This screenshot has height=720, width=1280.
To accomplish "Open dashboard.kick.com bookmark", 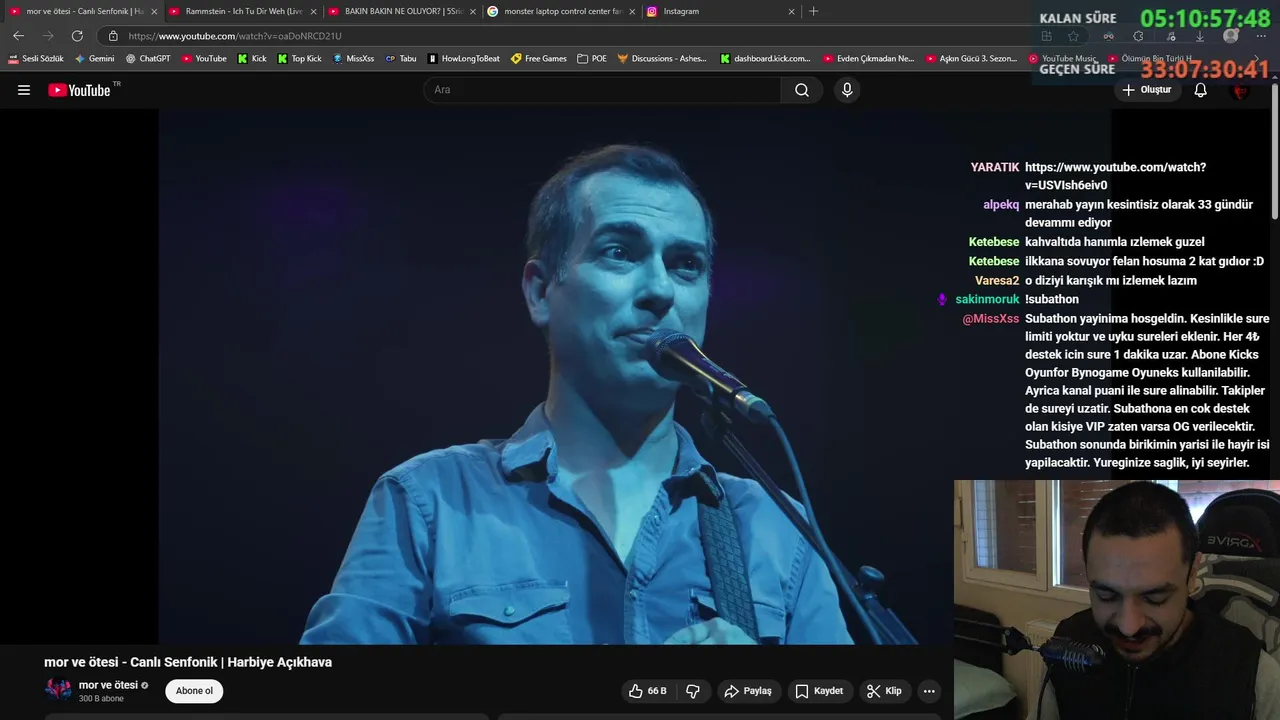I will 765,59.
